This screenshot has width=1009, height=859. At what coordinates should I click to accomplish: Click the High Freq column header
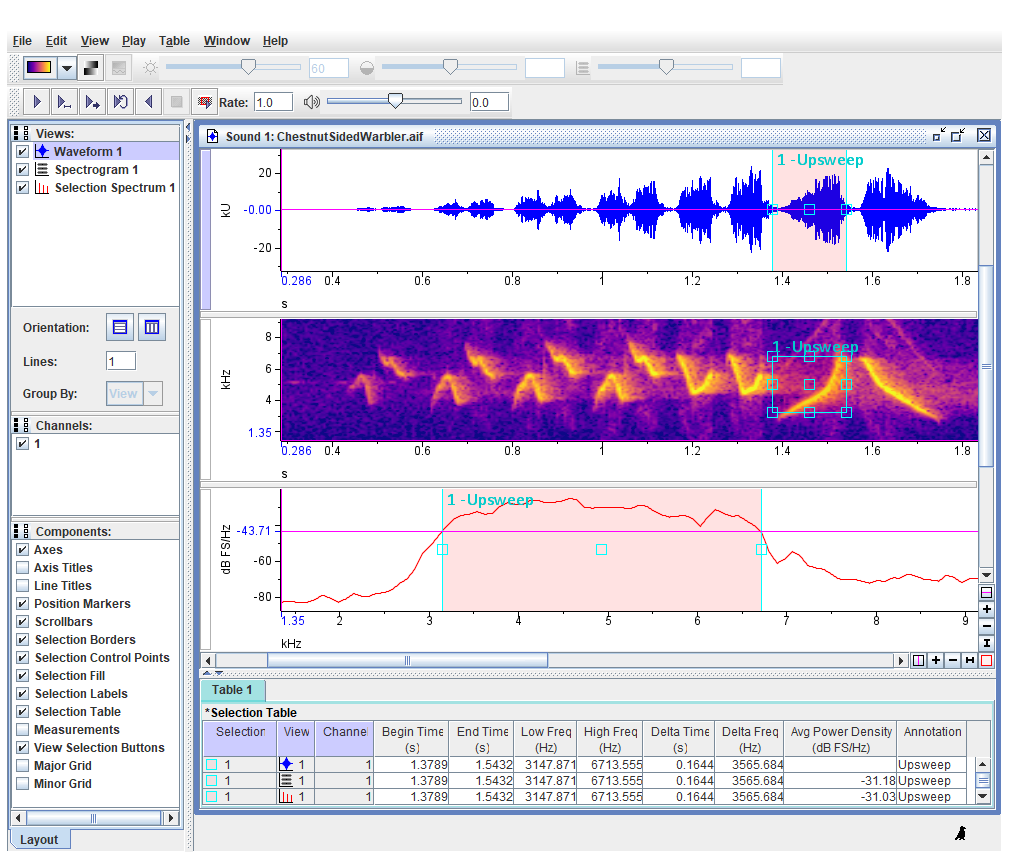click(610, 739)
